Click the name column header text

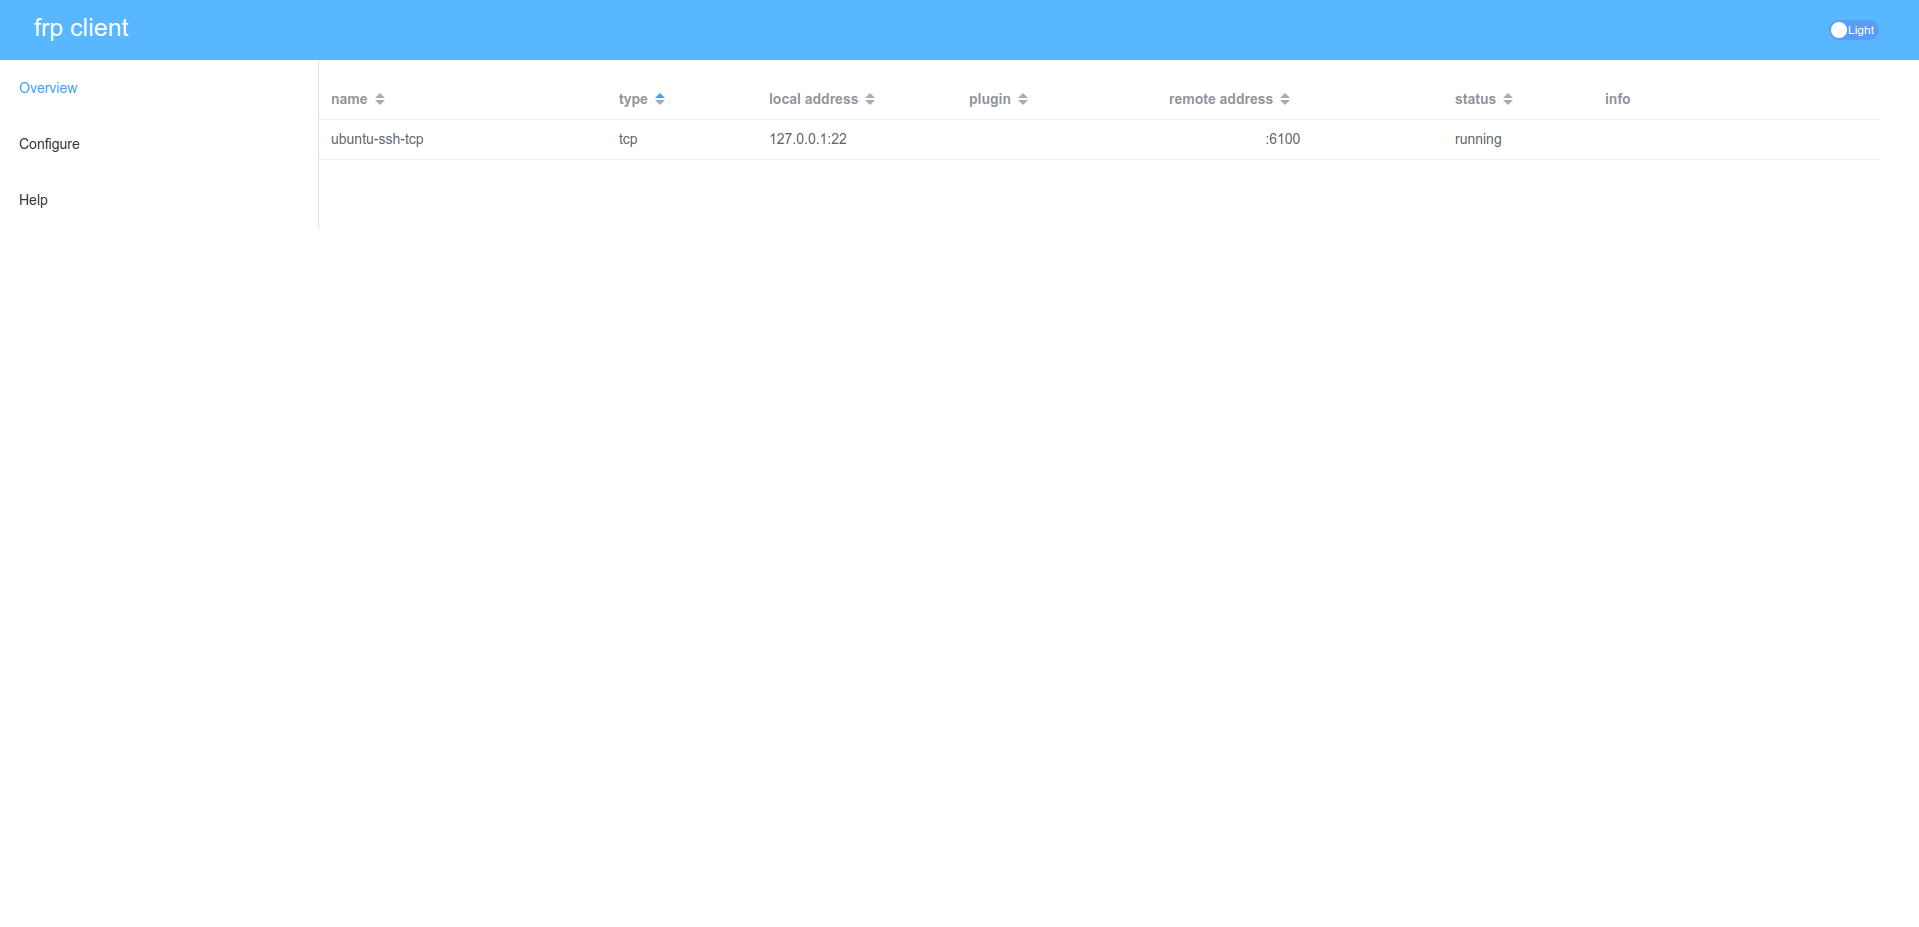point(349,99)
